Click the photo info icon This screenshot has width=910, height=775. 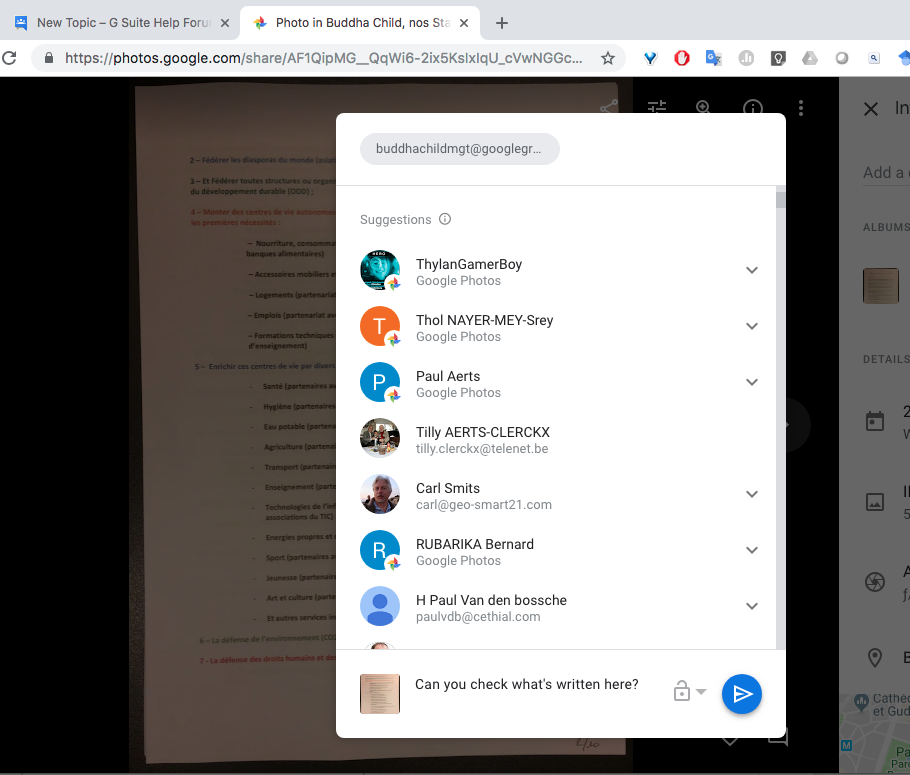pos(753,107)
